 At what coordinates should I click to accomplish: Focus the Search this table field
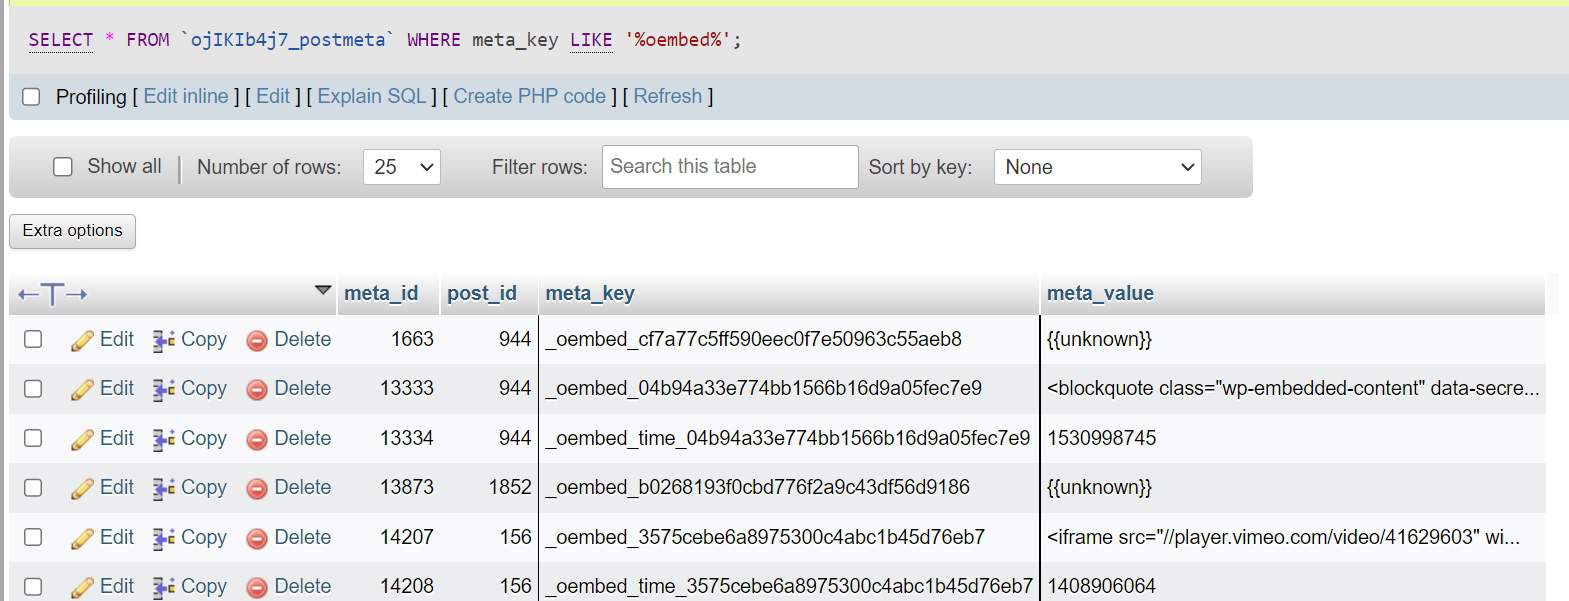click(x=729, y=167)
